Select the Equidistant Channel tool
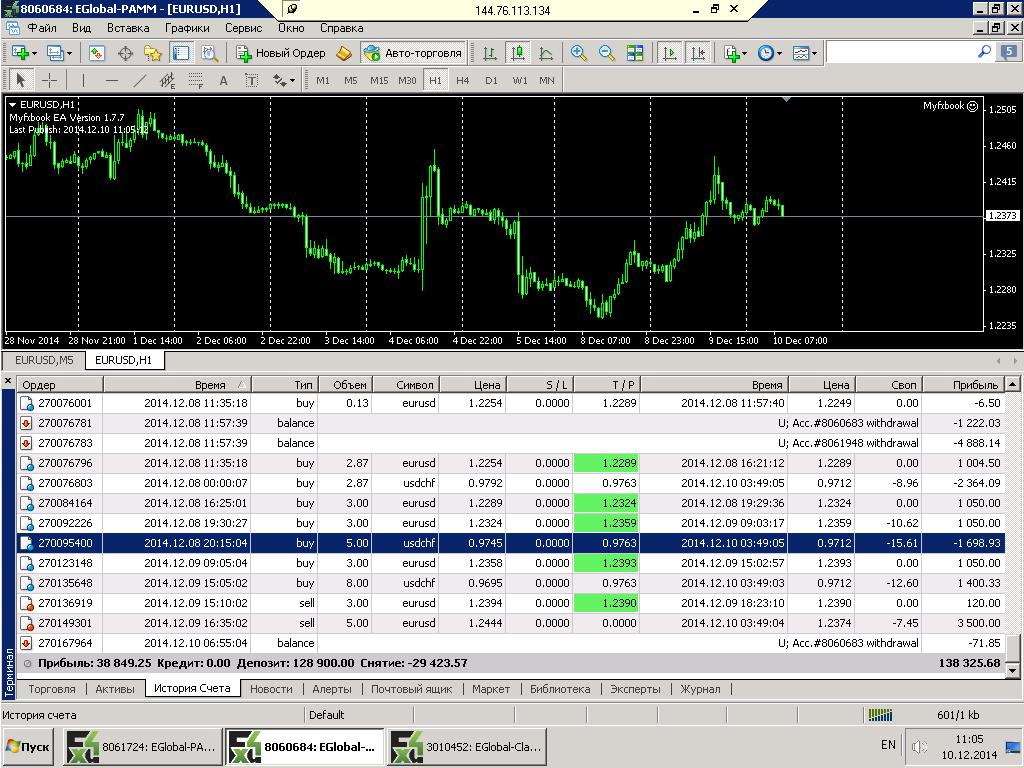 [168, 80]
